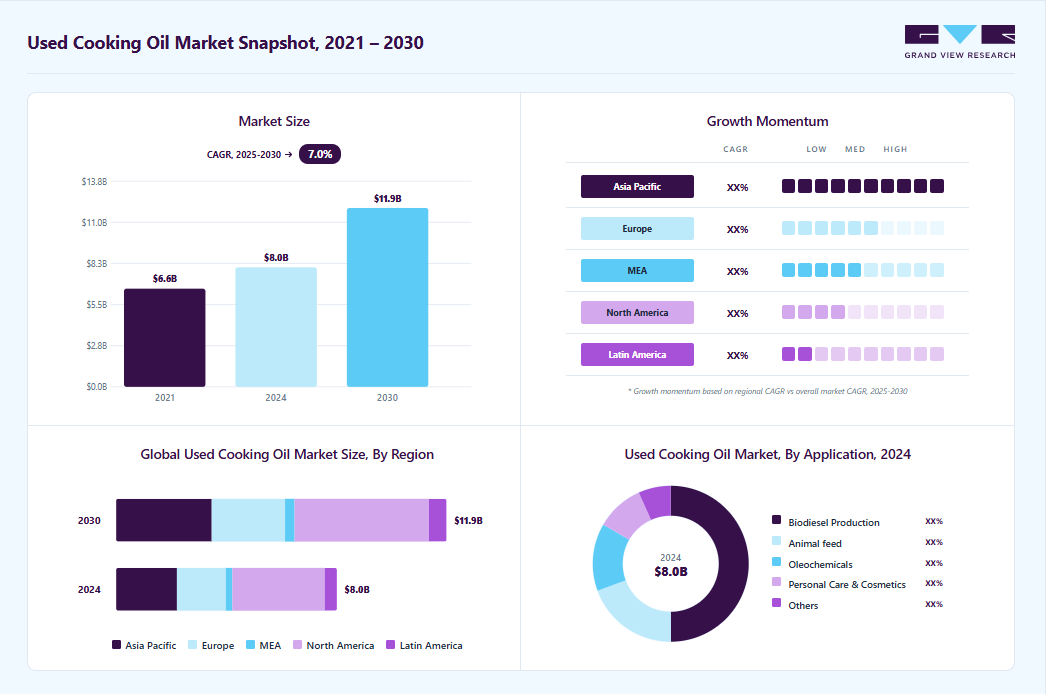Click the dashboard title Used Cooking Oil Market Snapshot

pyautogui.click(x=225, y=43)
